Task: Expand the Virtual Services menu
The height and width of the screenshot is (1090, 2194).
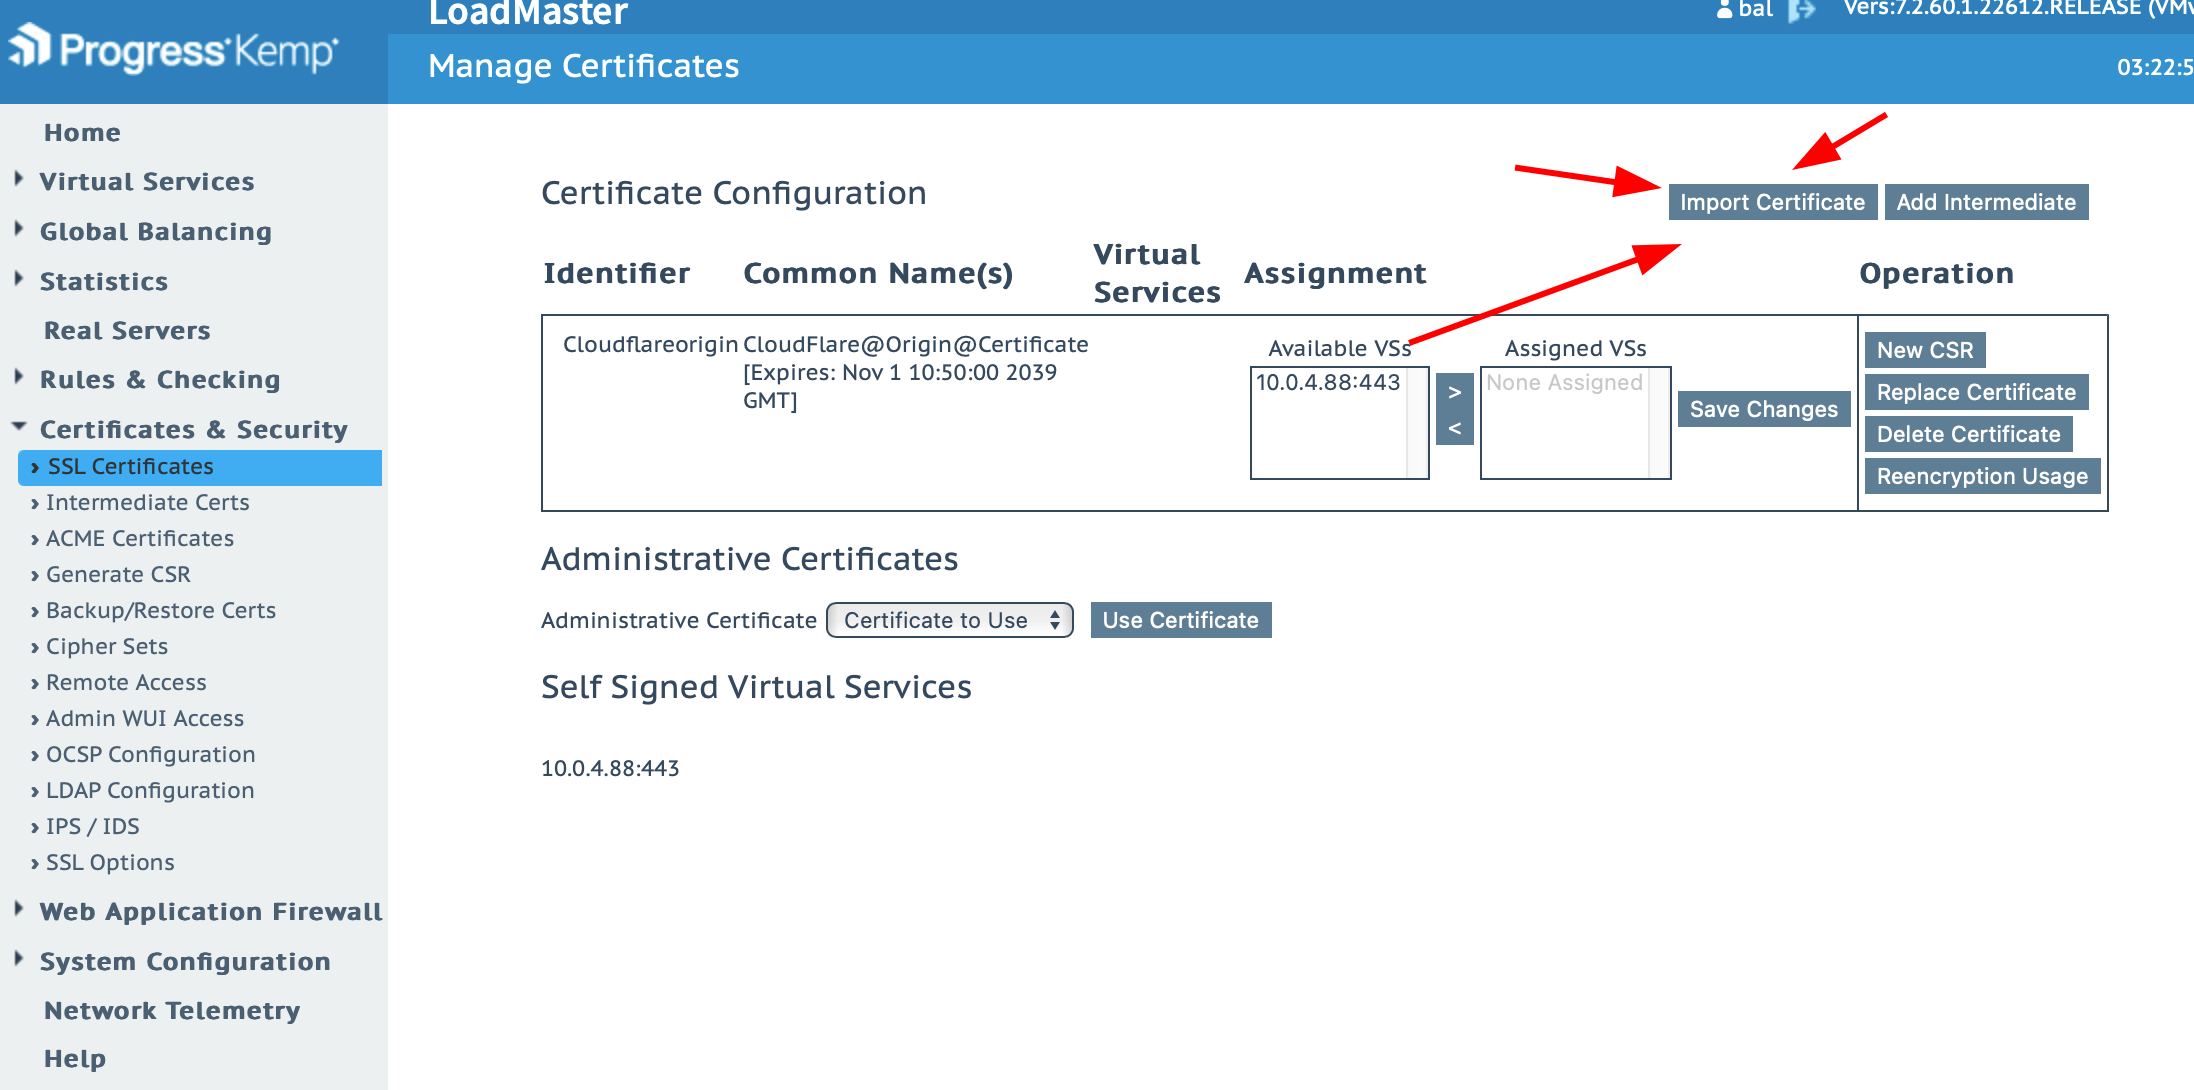Action: click(x=147, y=182)
